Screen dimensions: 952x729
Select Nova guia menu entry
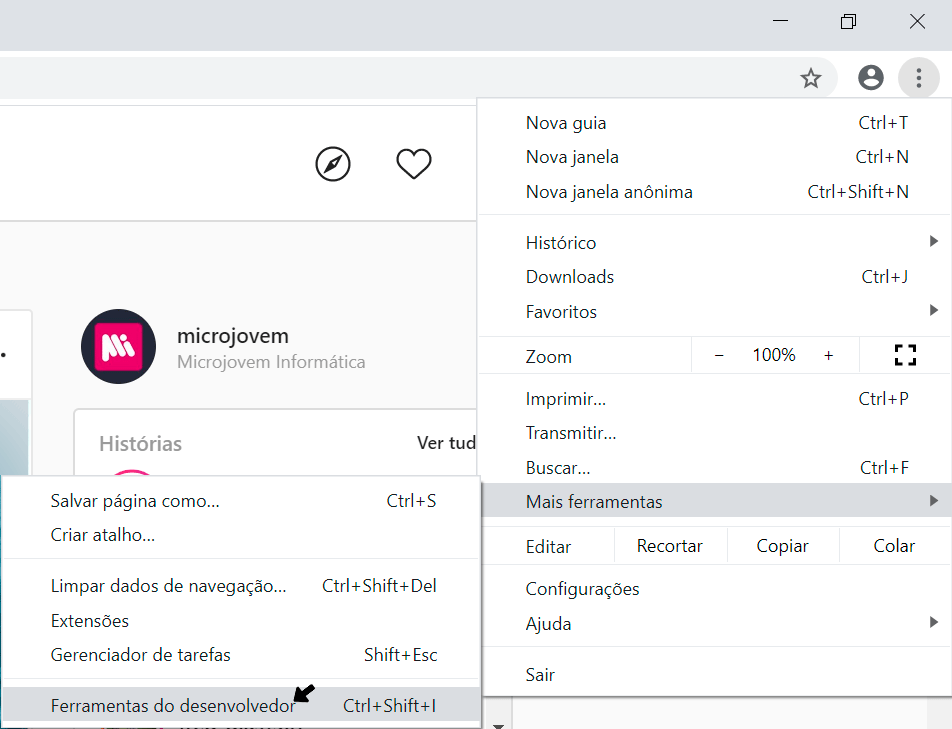click(x=715, y=123)
